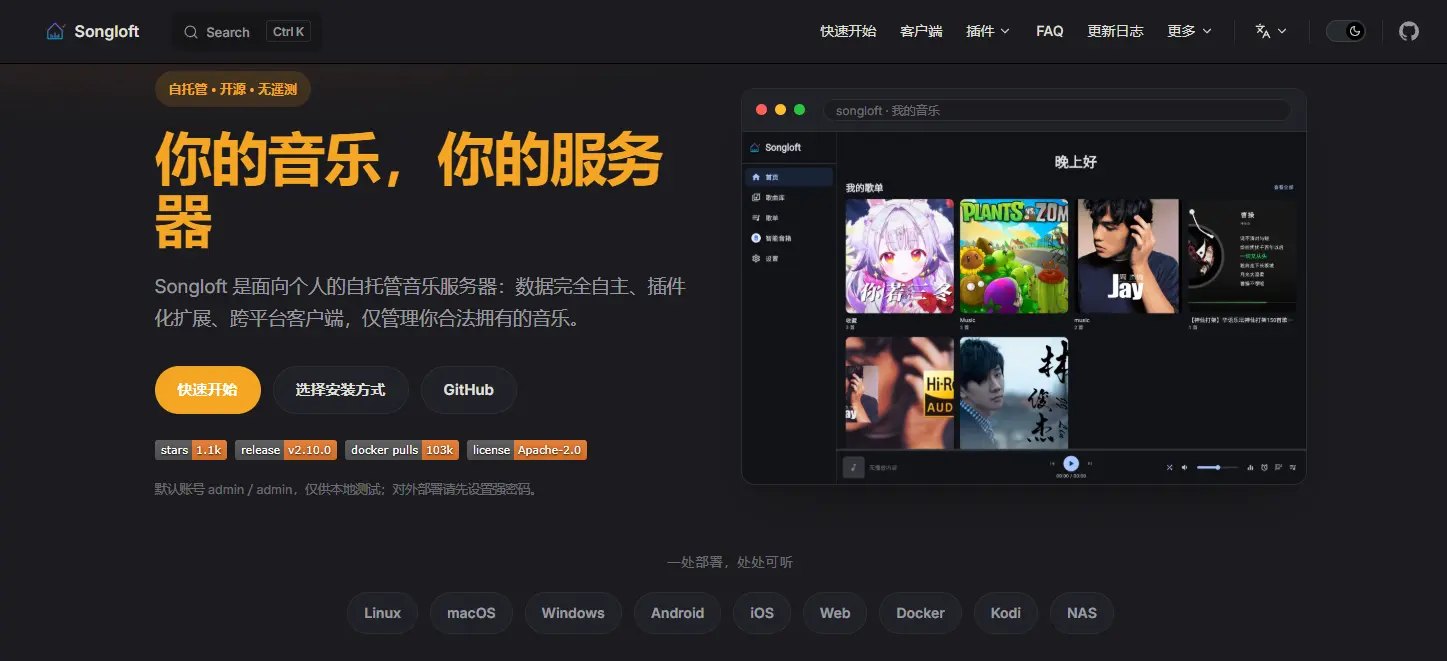Click the Hi-Res Audio playlist cover
This screenshot has width=1447, height=661.
(900, 393)
